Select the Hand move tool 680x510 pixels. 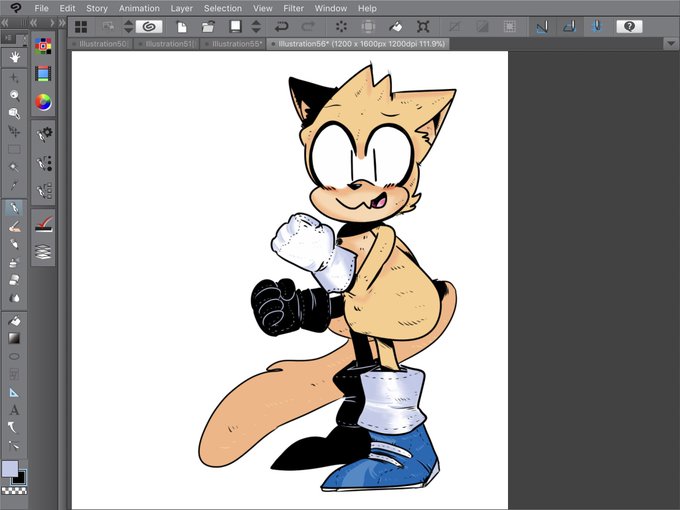(14, 57)
